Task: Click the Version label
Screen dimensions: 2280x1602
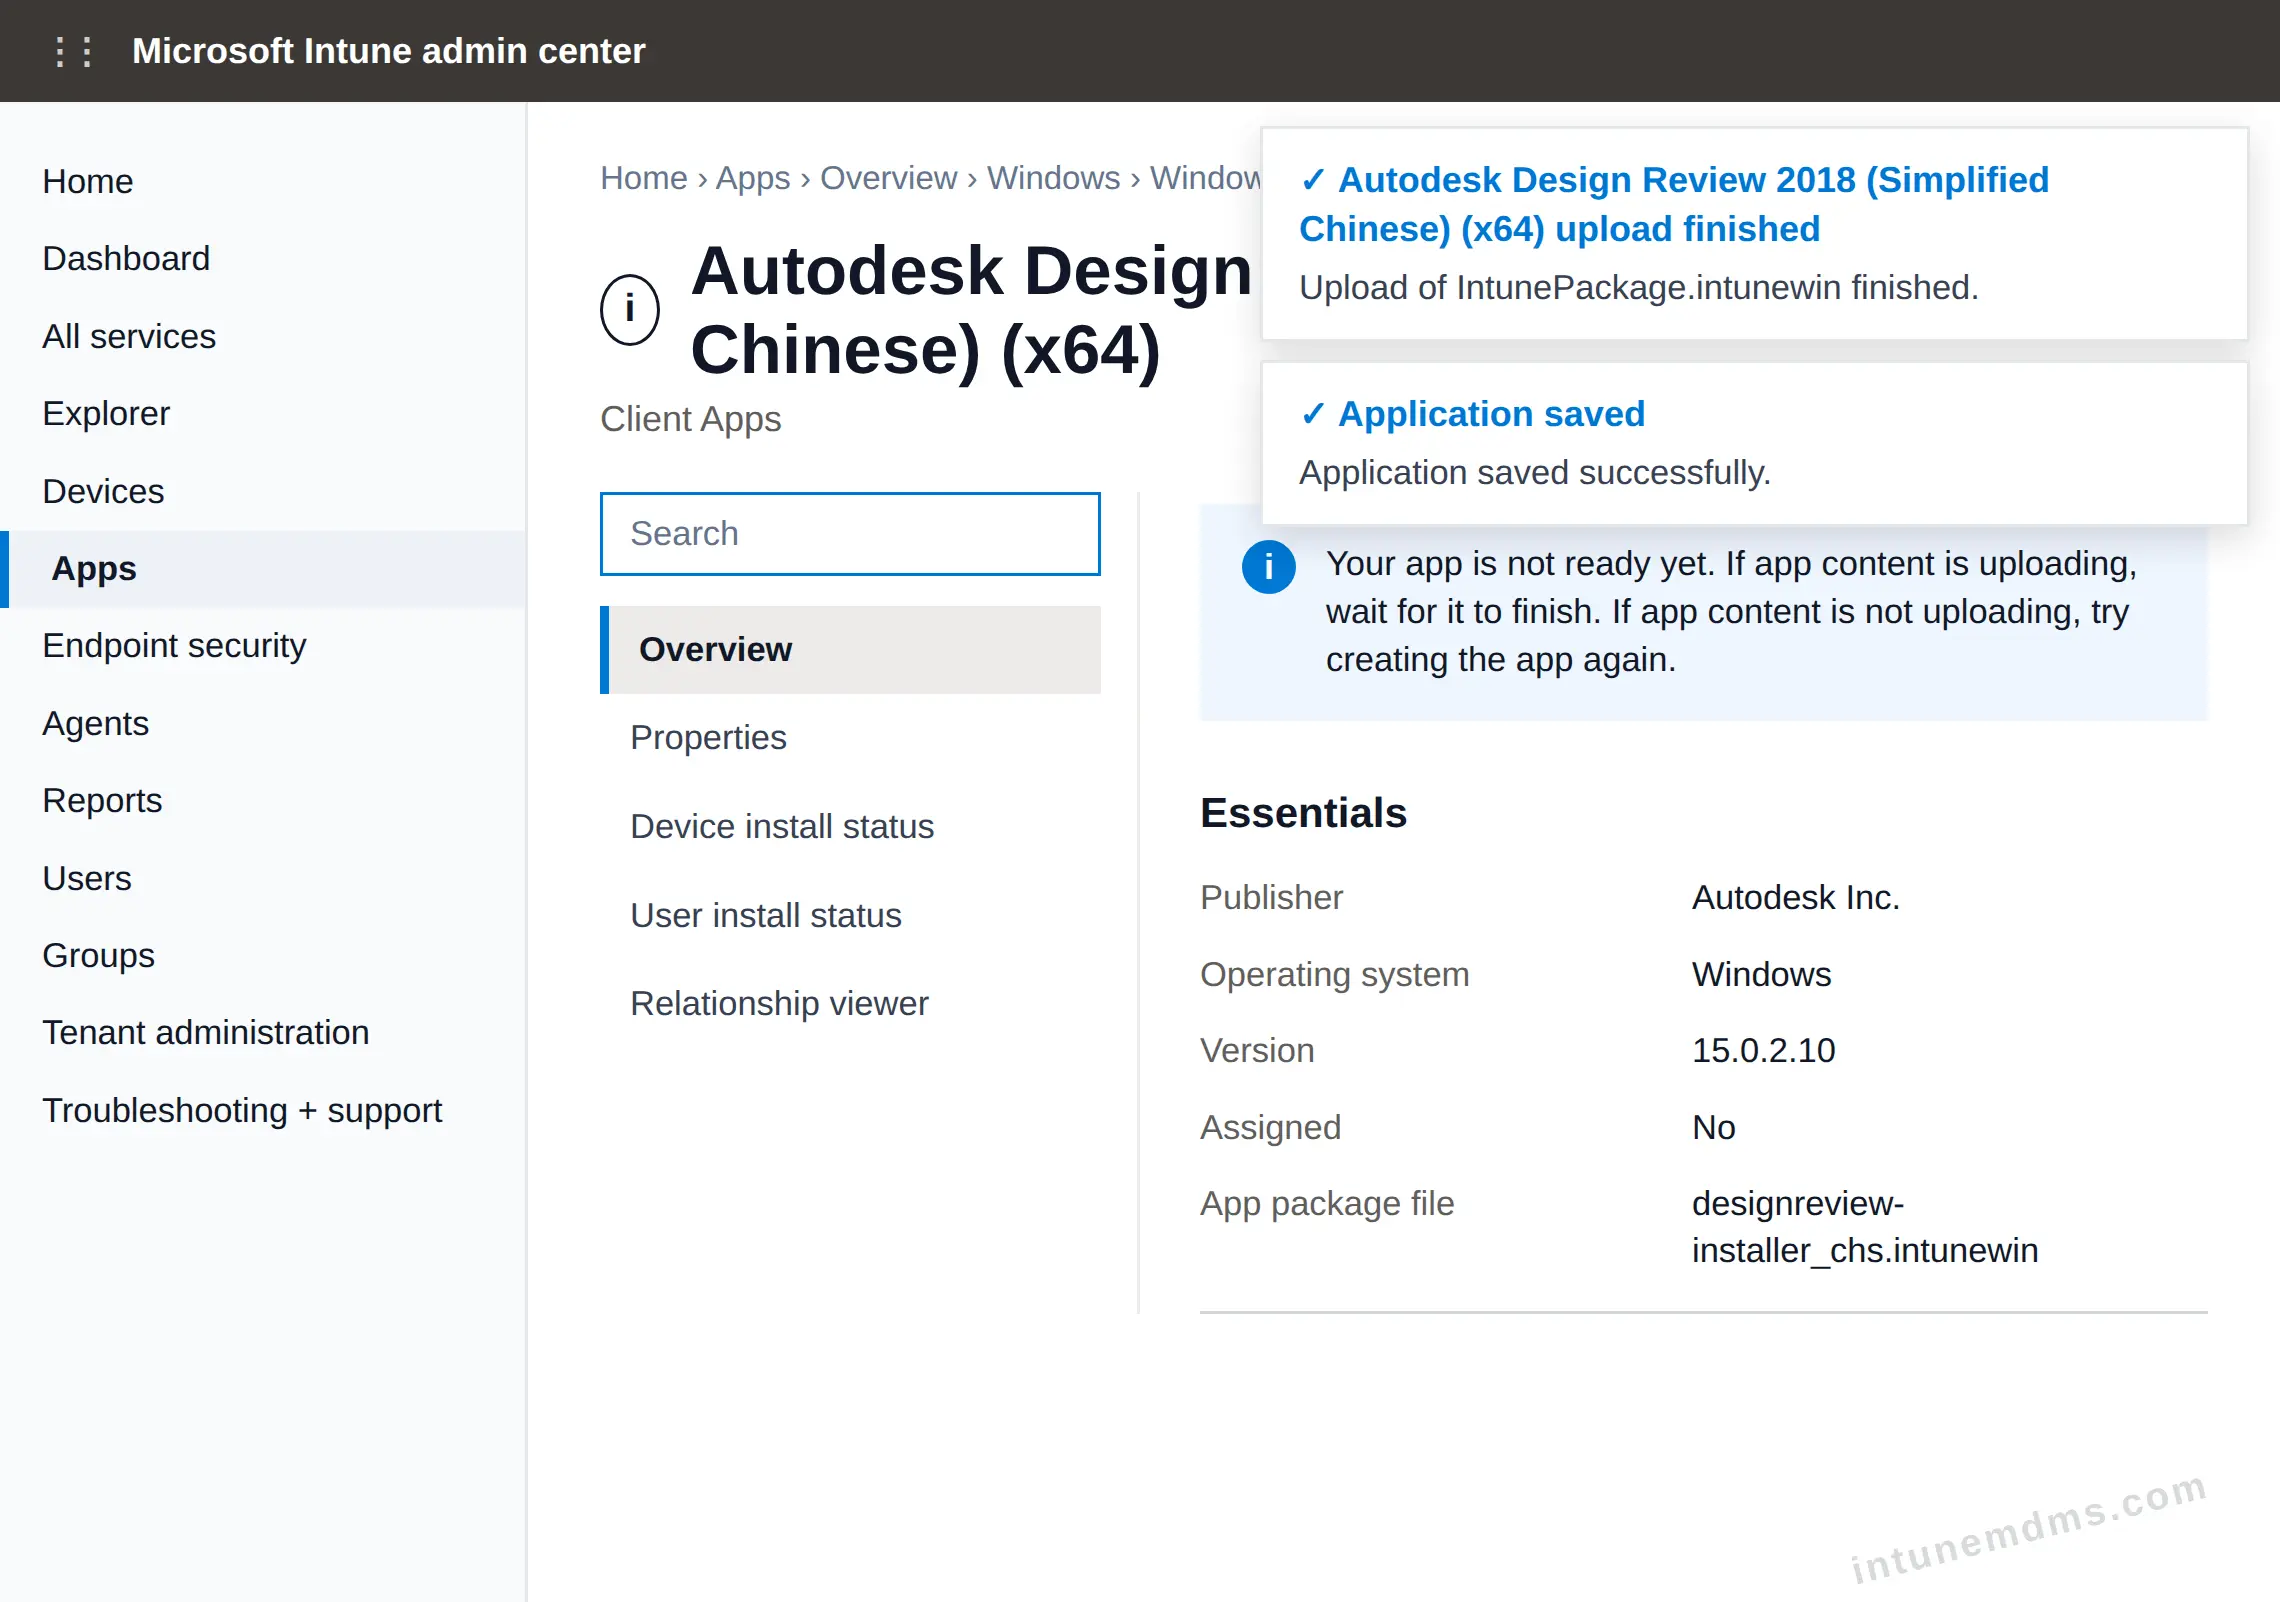Action: tap(1257, 1051)
